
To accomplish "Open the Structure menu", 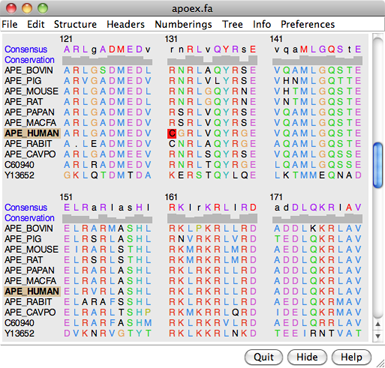I will pos(75,24).
